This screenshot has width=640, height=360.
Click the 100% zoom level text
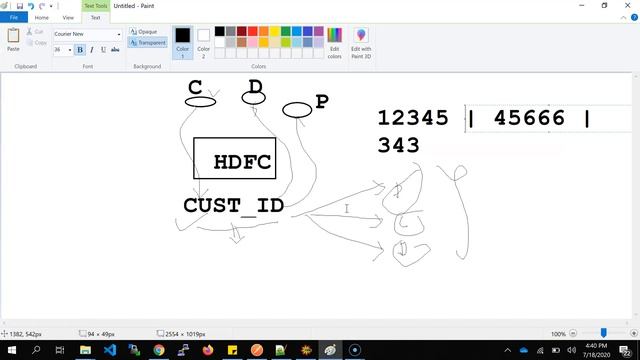pyautogui.click(x=558, y=334)
